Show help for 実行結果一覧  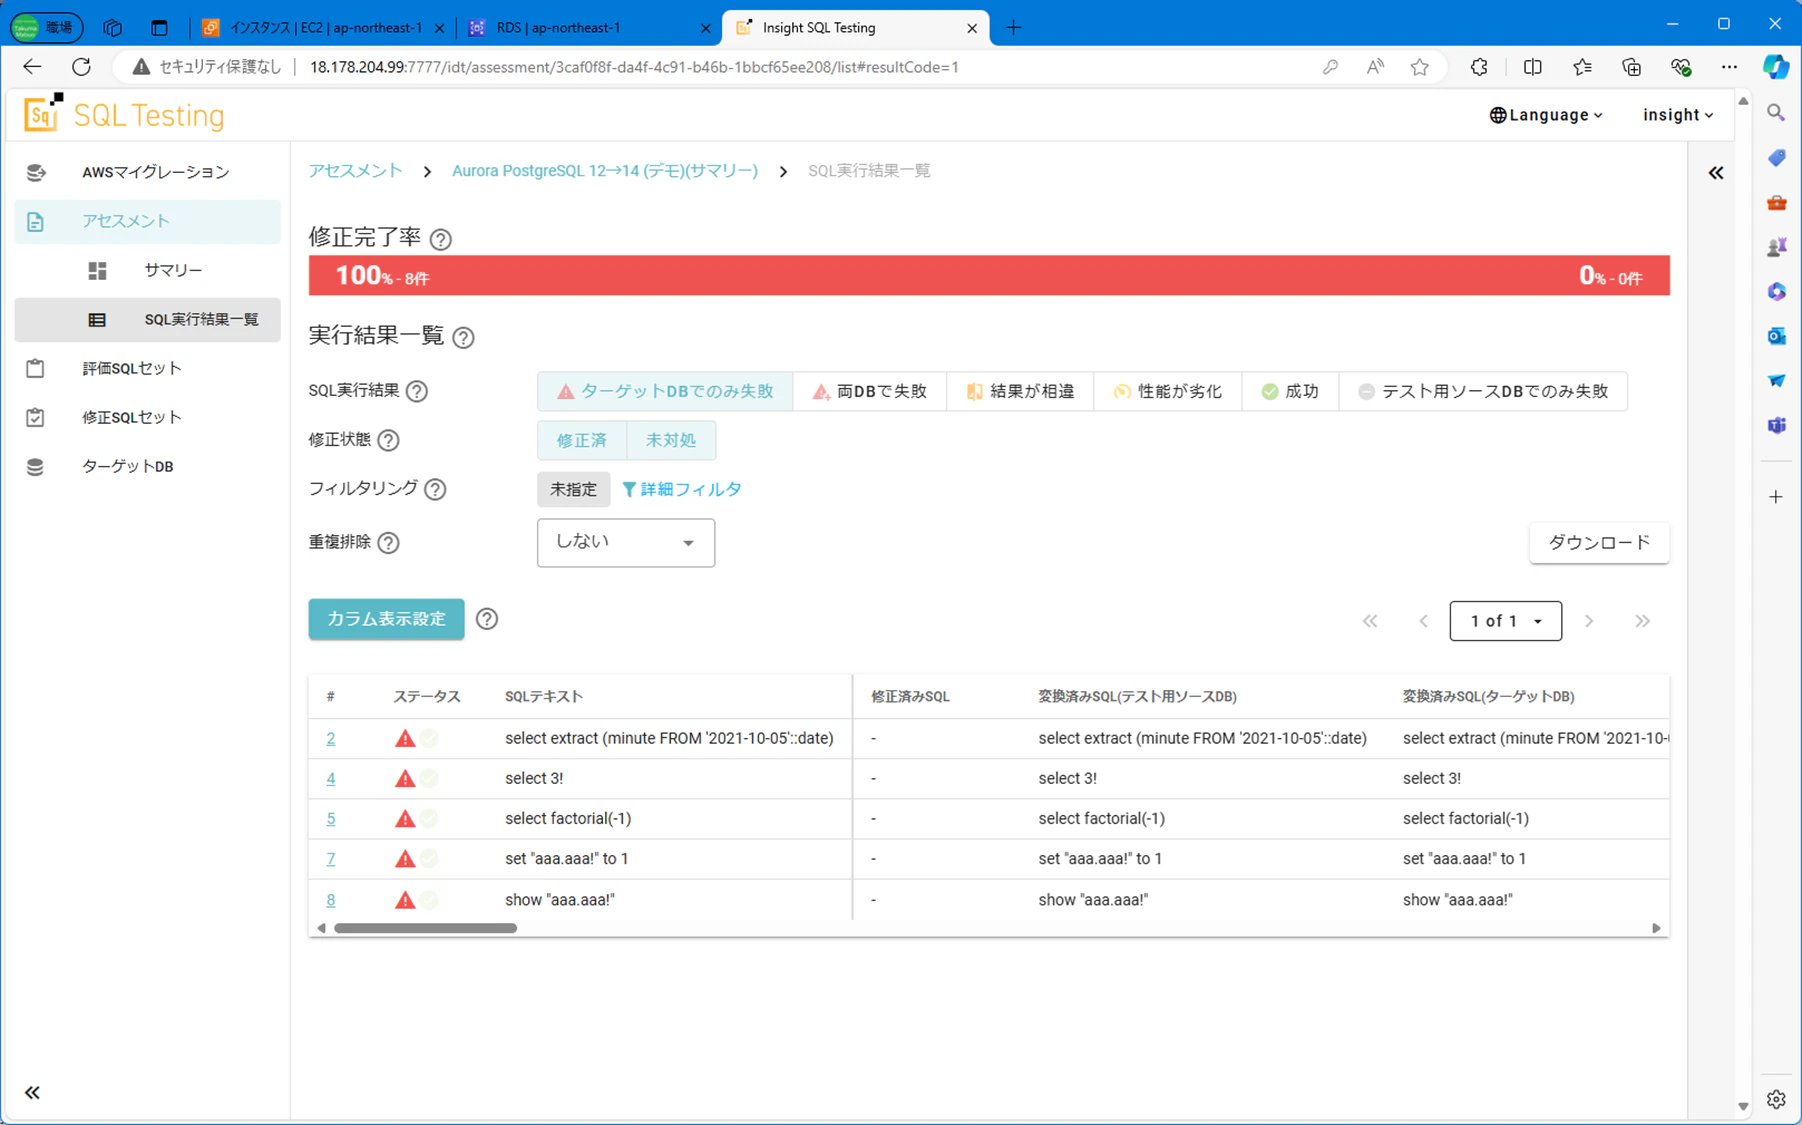(x=463, y=337)
